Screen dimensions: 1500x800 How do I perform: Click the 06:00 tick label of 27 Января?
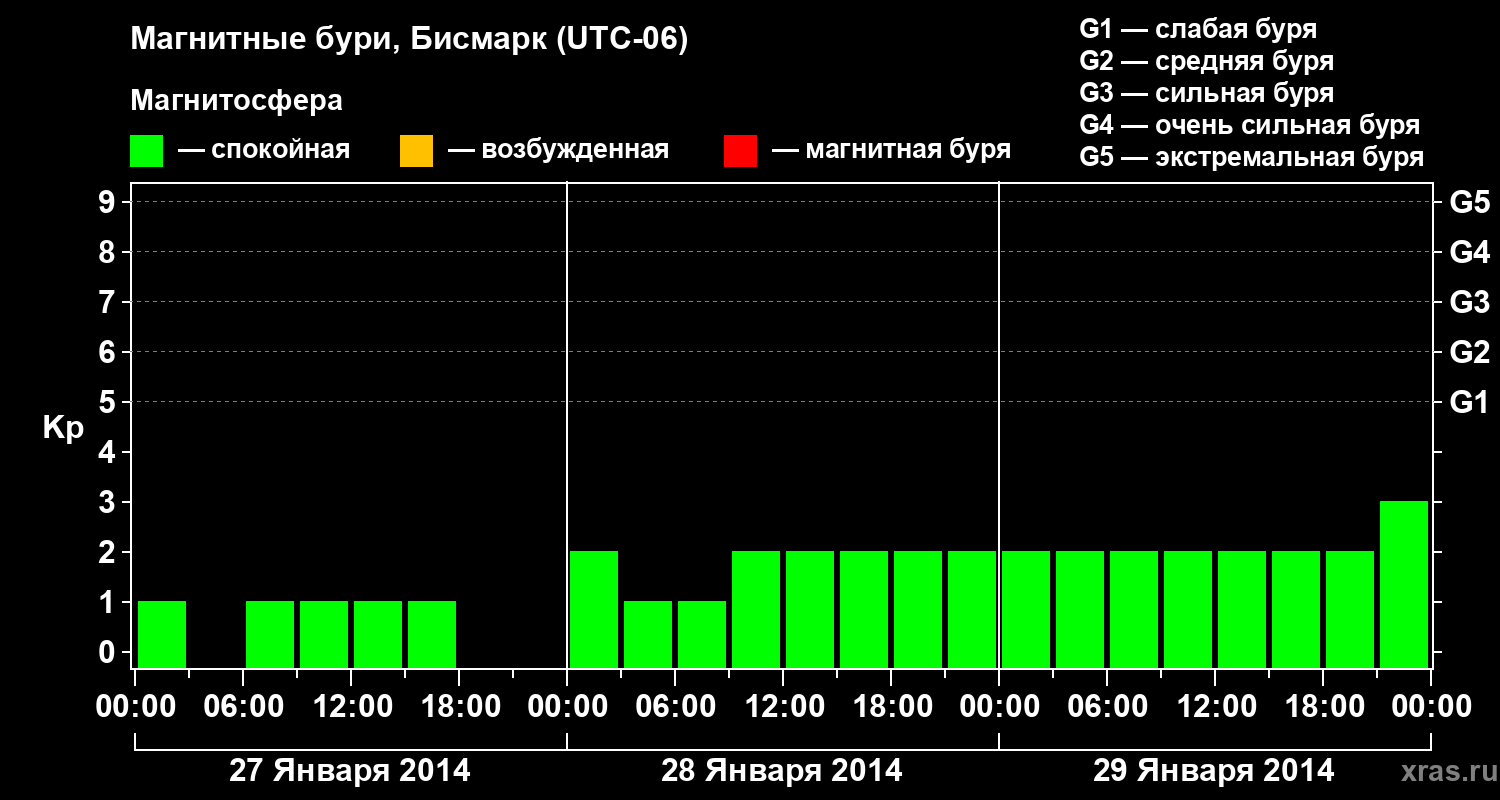(x=243, y=707)
